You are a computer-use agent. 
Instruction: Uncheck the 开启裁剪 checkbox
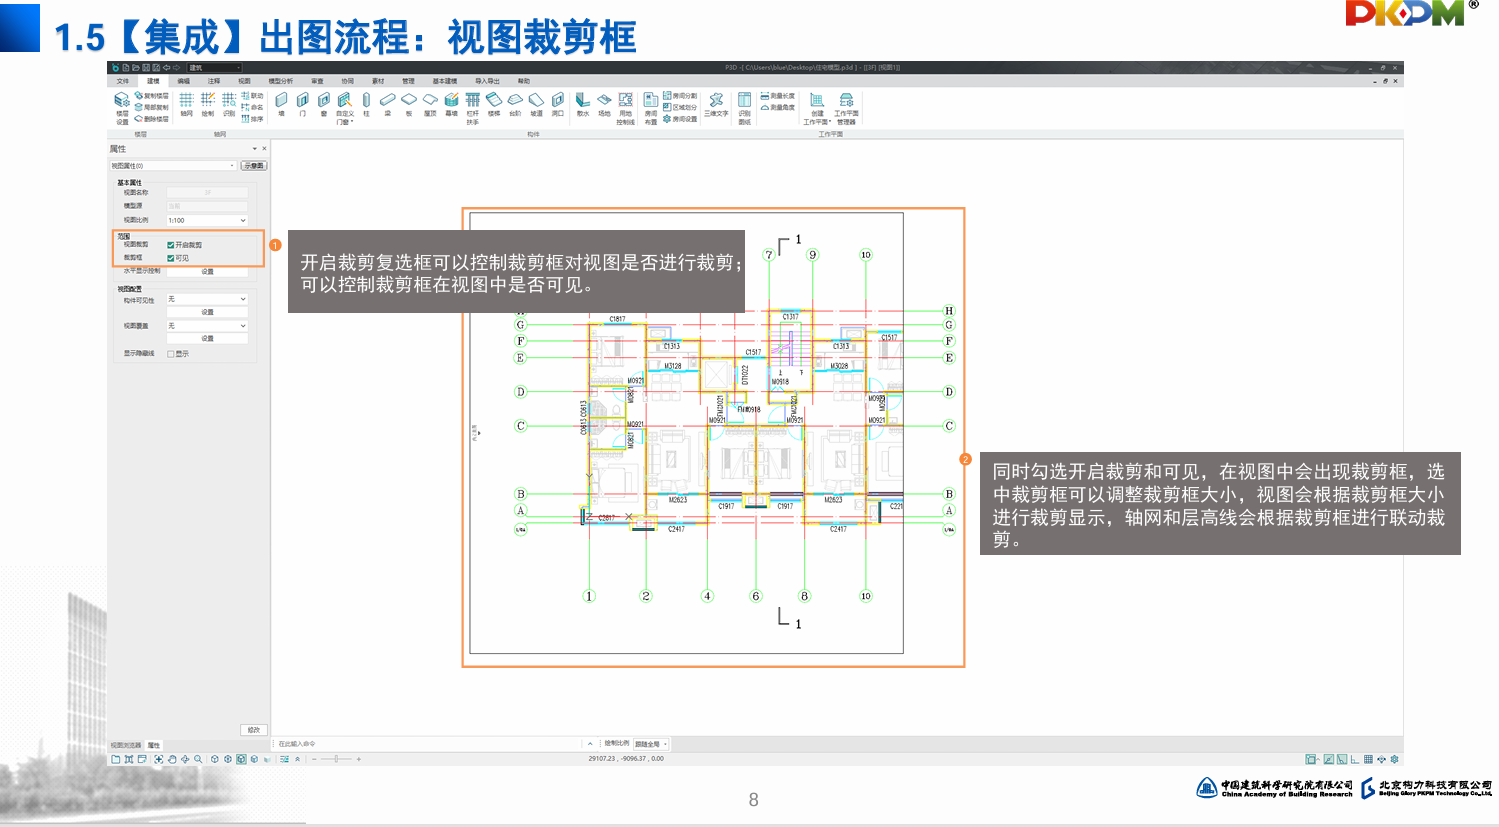point(171,245)
